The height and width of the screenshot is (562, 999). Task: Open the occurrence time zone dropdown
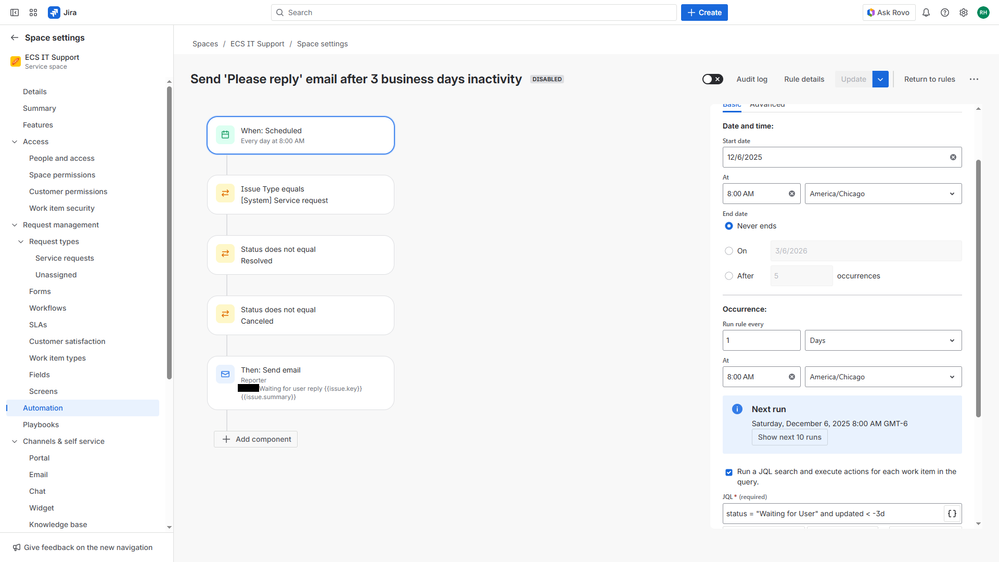click(x=883, y=377)
